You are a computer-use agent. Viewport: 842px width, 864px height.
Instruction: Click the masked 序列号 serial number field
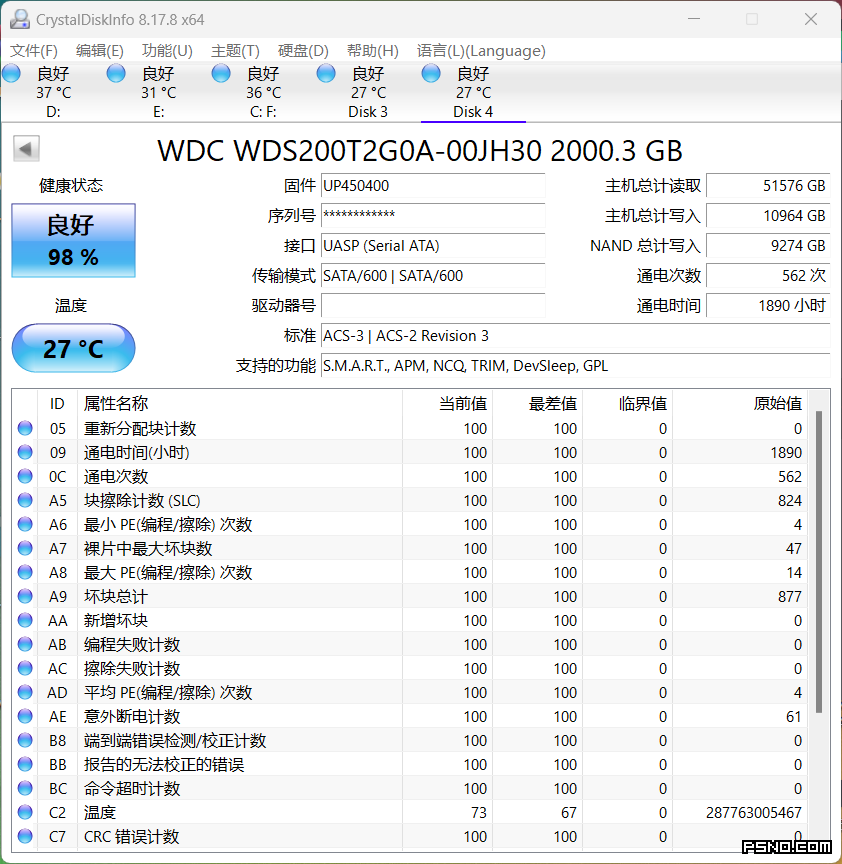coord(433,215)
